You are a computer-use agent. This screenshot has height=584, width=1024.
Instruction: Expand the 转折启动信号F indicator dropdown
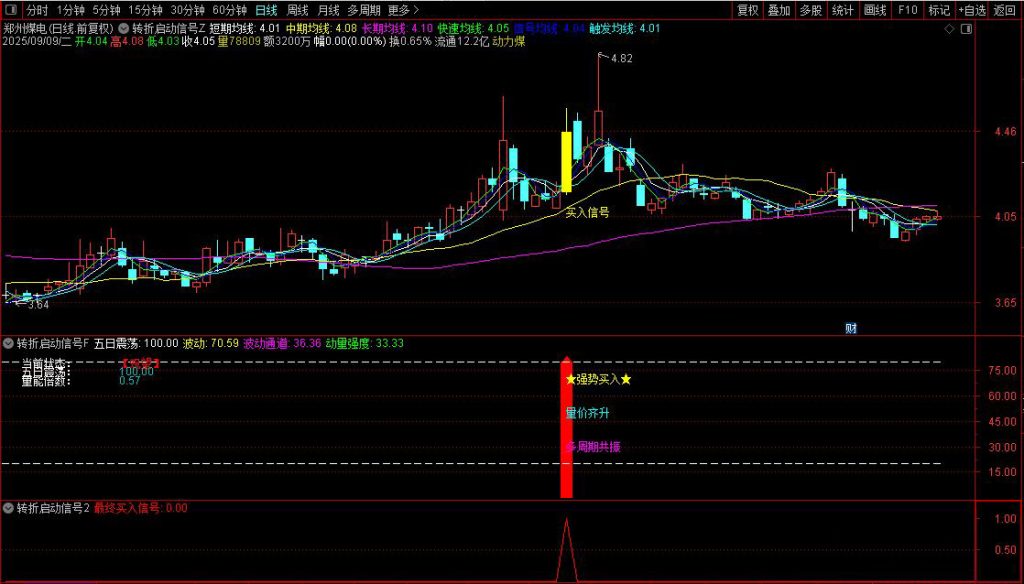coord(9,343)
